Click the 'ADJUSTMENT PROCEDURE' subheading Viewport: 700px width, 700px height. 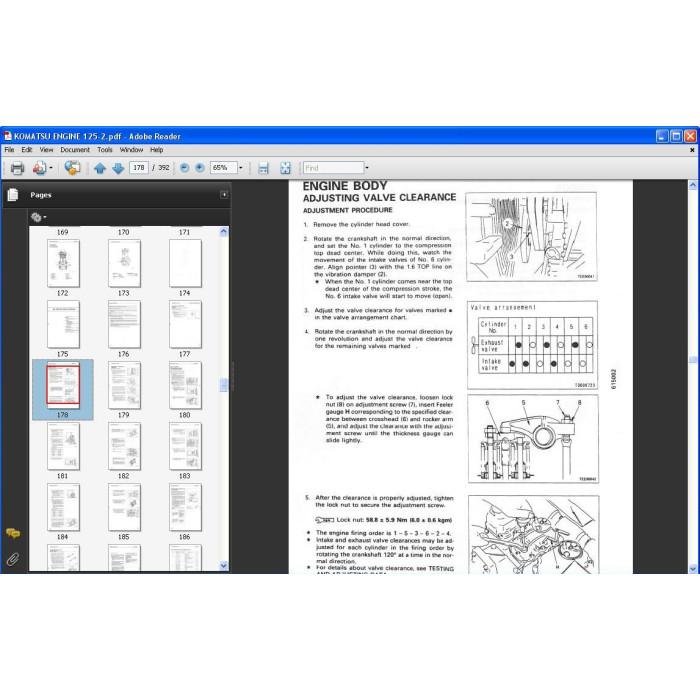tap(348, 210)
